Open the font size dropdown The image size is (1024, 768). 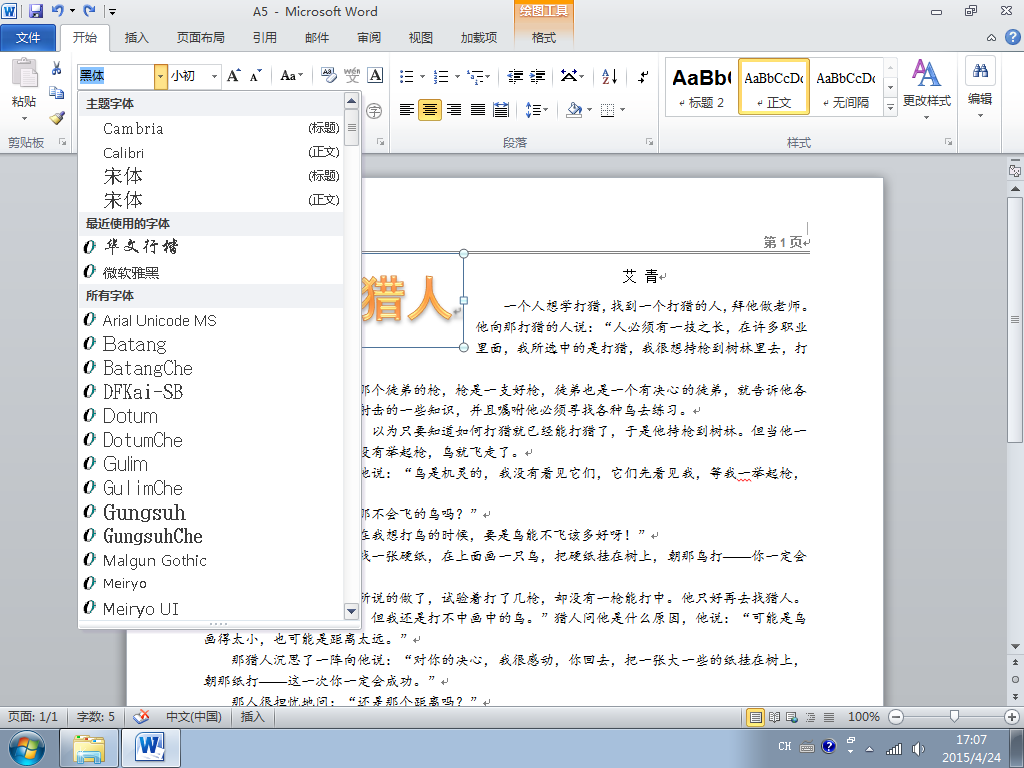(x=214, y=76)
